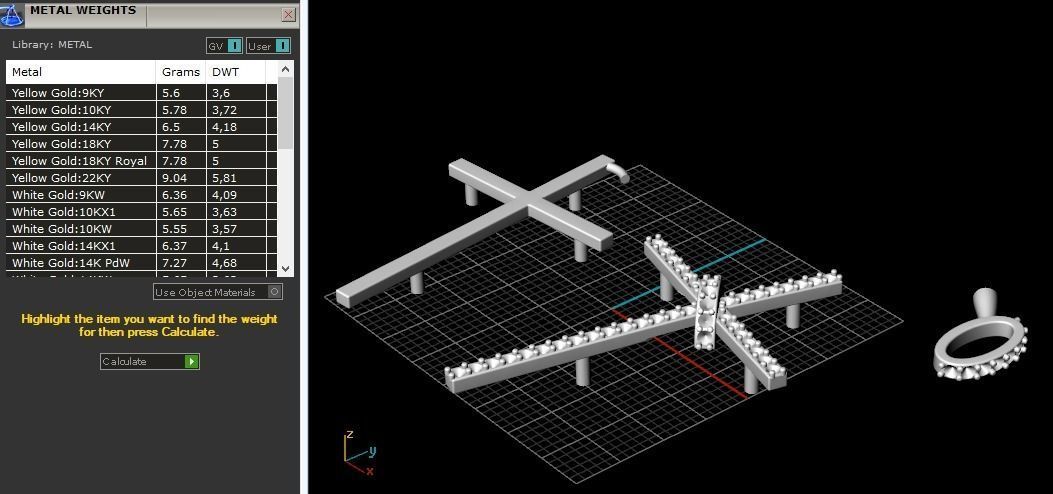Screen dimensions: 1053x494
Task: Select the Yellow Gold:22KY row
Action: click(141, 178)
